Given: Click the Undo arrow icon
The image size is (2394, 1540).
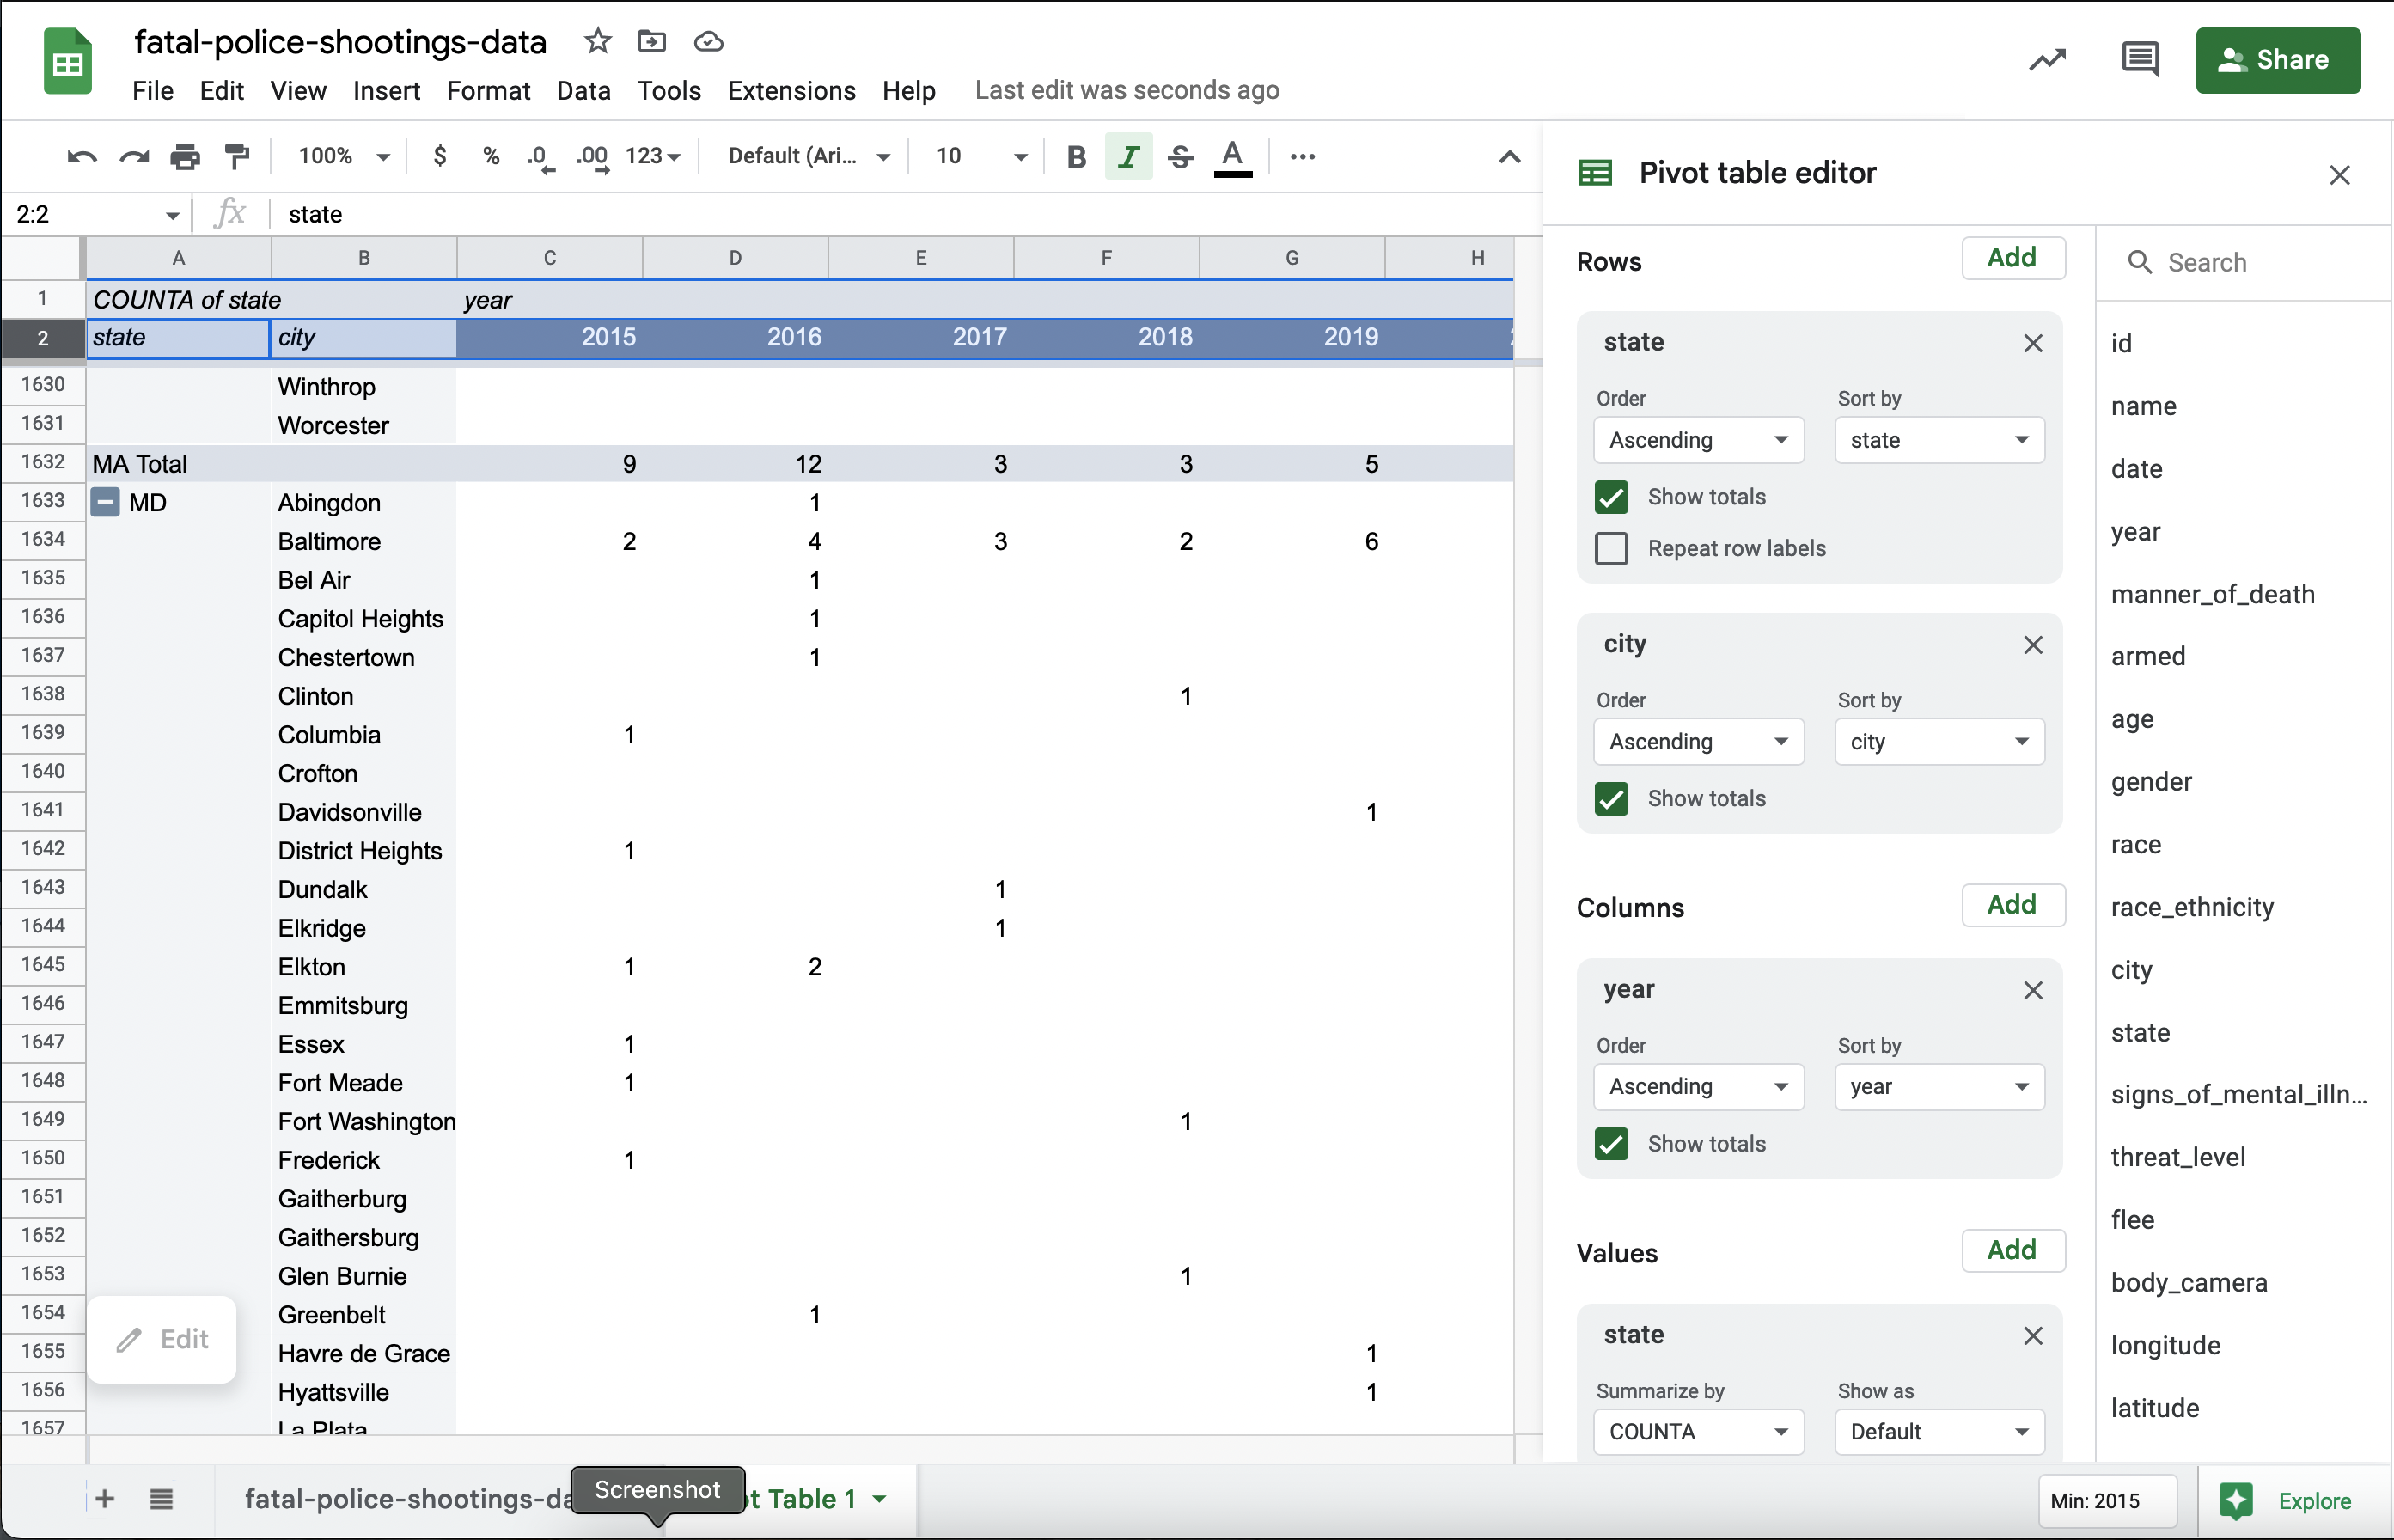Looking at the screenshot, I should point(82,157).
